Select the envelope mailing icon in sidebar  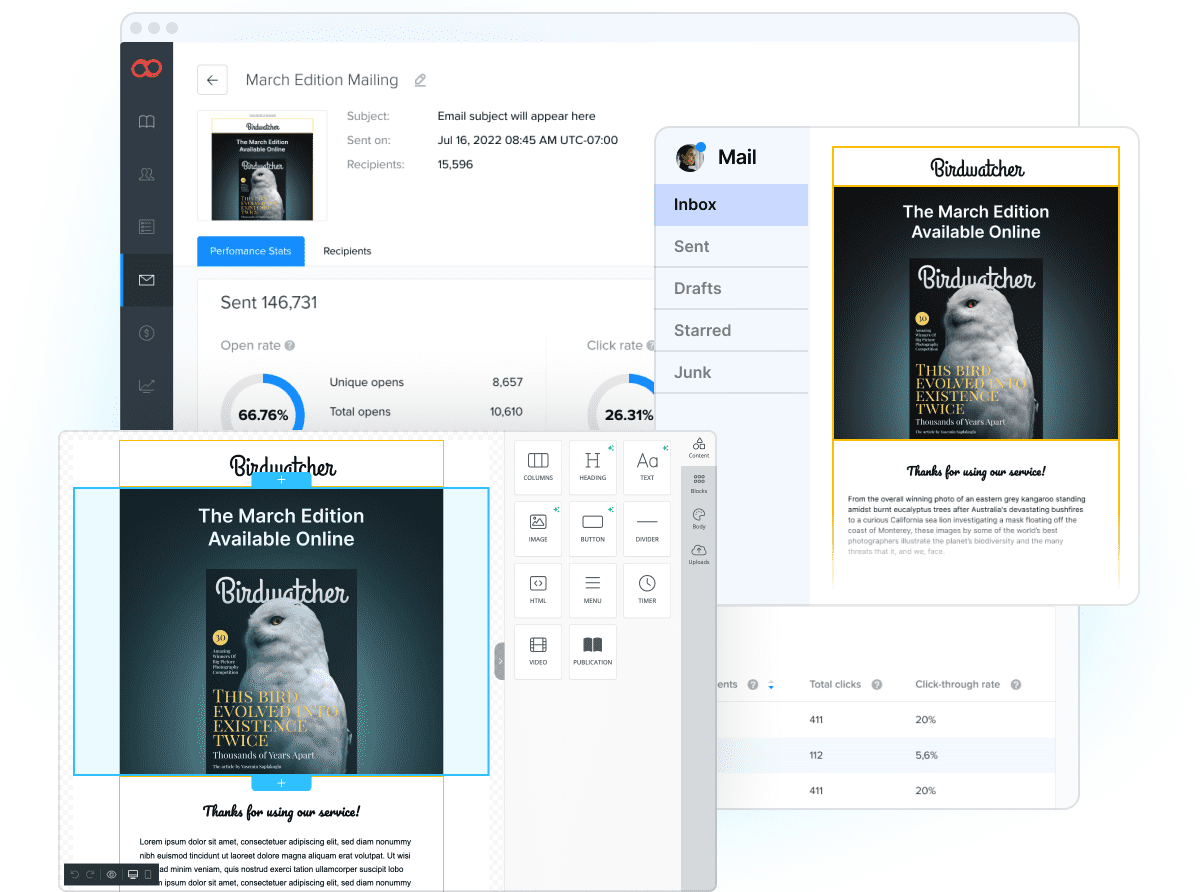(147, 280)
